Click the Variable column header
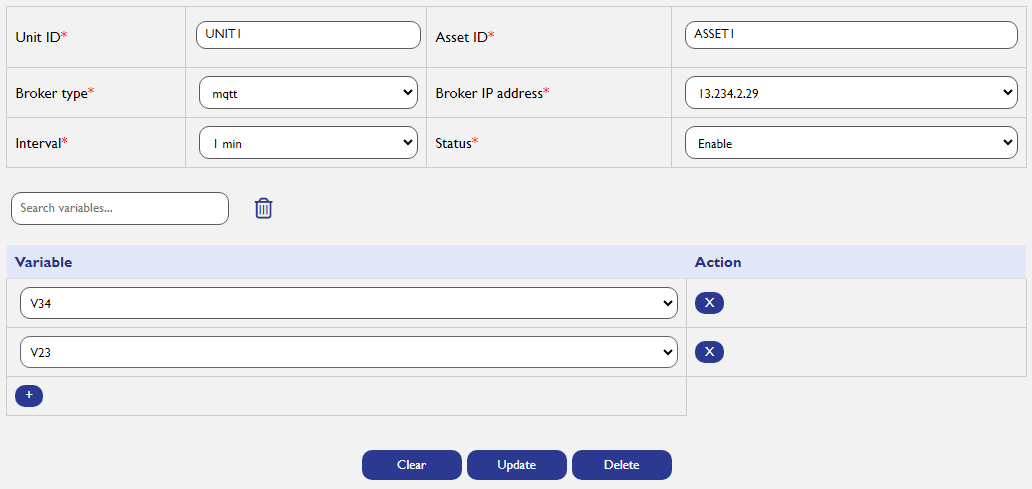 (x=43, y=262)
